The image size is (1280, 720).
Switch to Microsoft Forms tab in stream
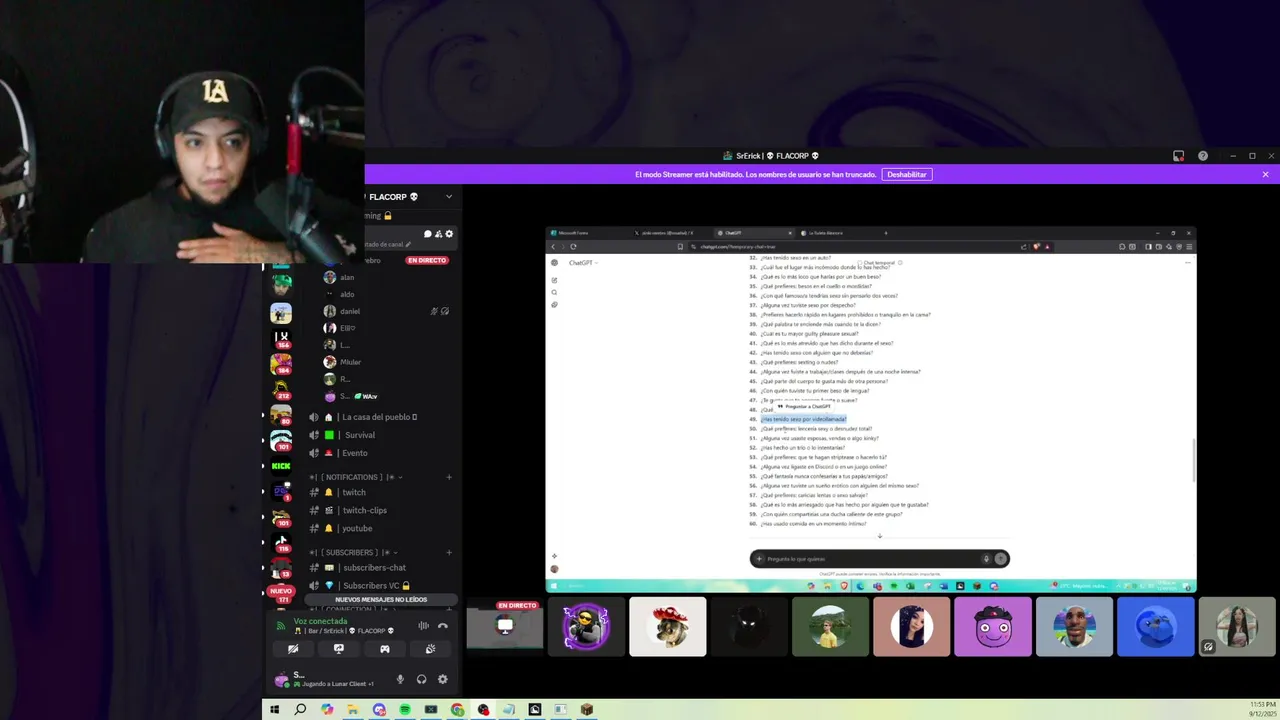pos(573,233)
